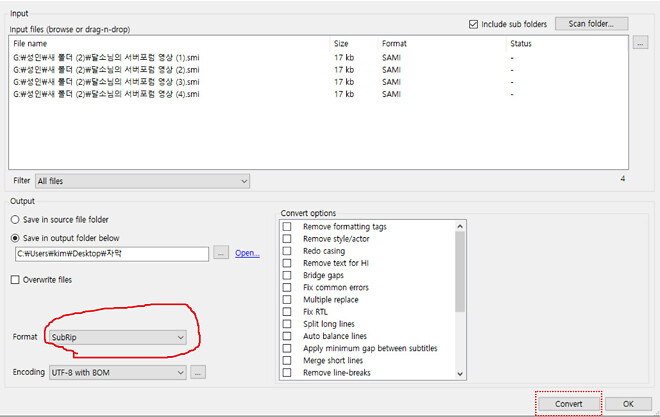
Task: Select the file ending in (3).smi
Action: point(106,82)
